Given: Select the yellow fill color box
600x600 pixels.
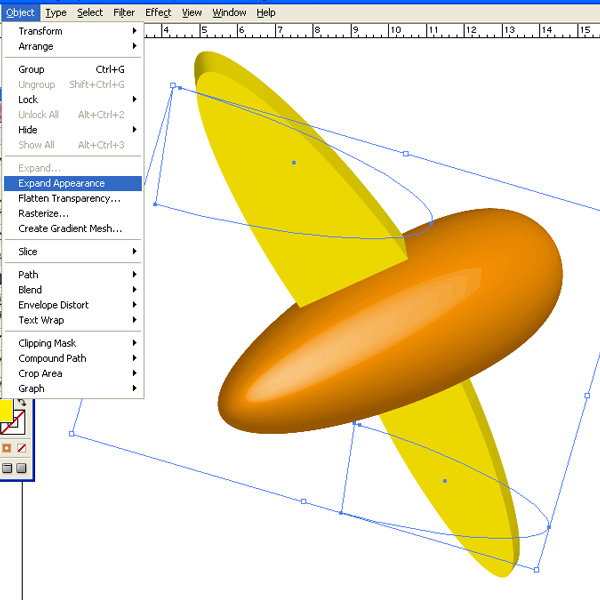Looking at the screenshot, I should point(6,410).
